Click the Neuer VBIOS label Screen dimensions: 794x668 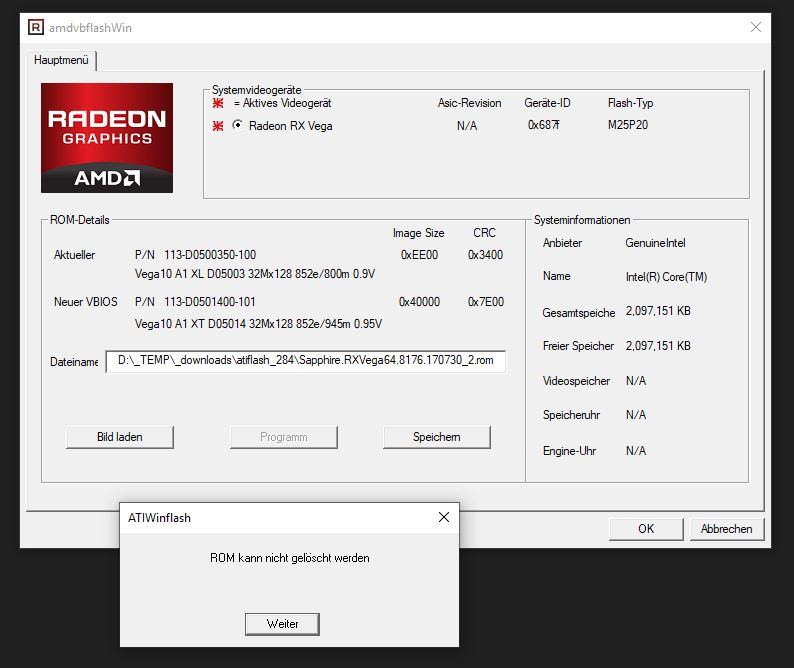pyautogui.click(x=86, y=302)
